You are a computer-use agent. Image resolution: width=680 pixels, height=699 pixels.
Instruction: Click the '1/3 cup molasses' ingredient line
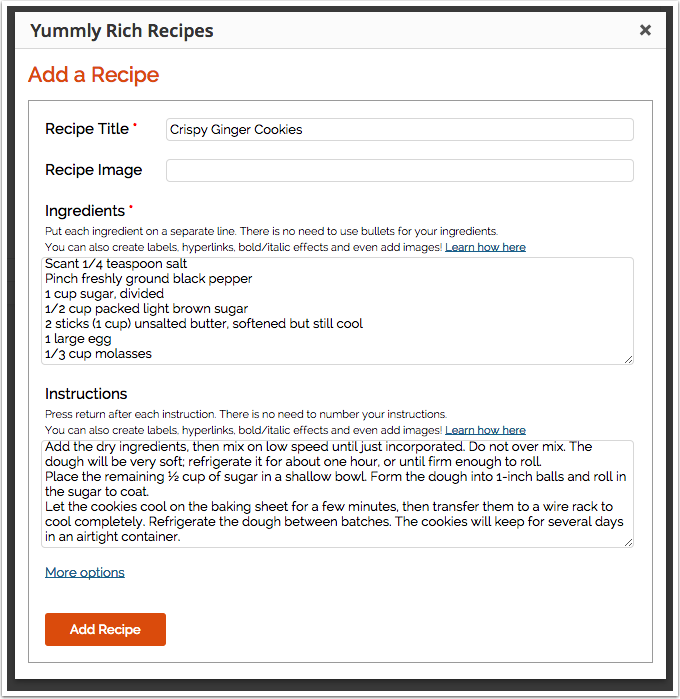(x=99, y=354)
